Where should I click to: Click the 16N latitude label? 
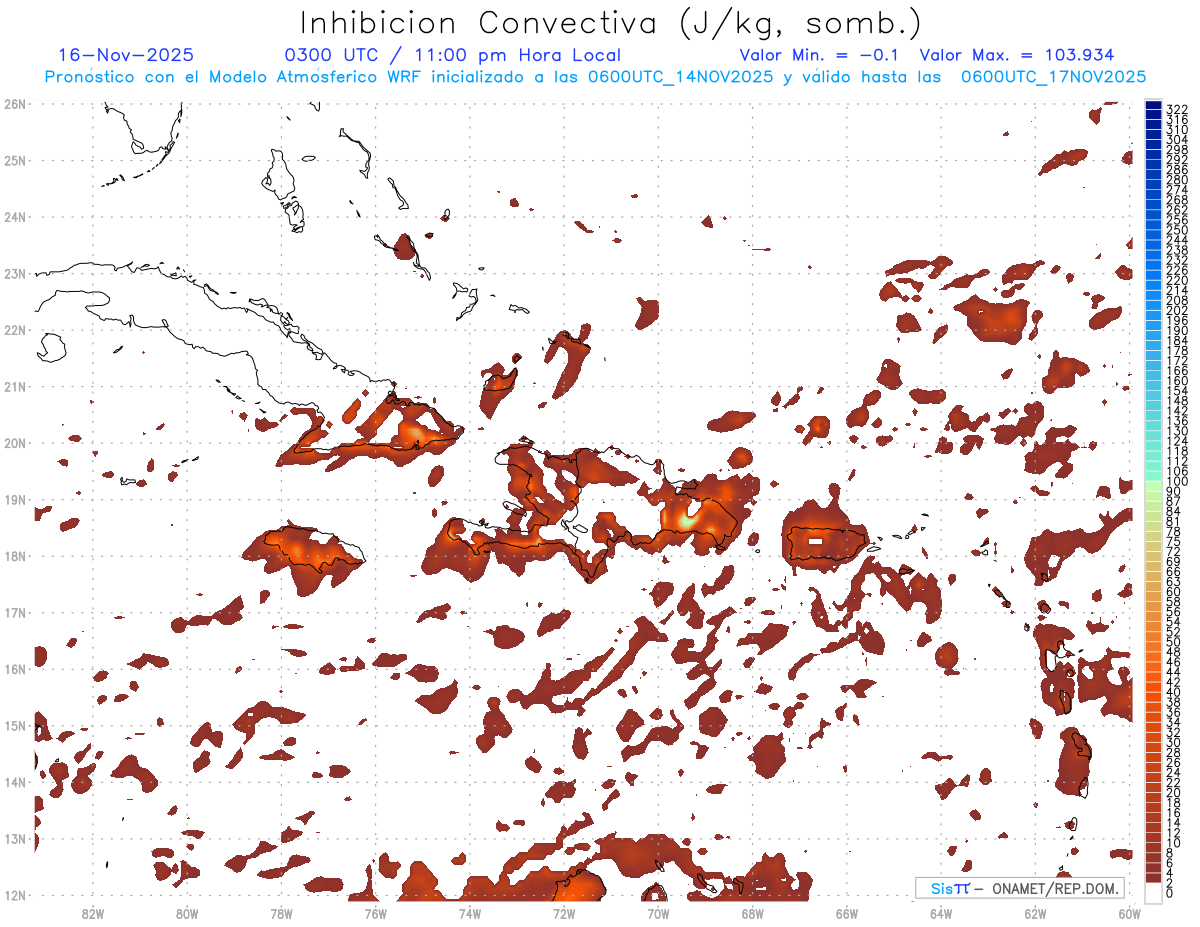point(15,669)
